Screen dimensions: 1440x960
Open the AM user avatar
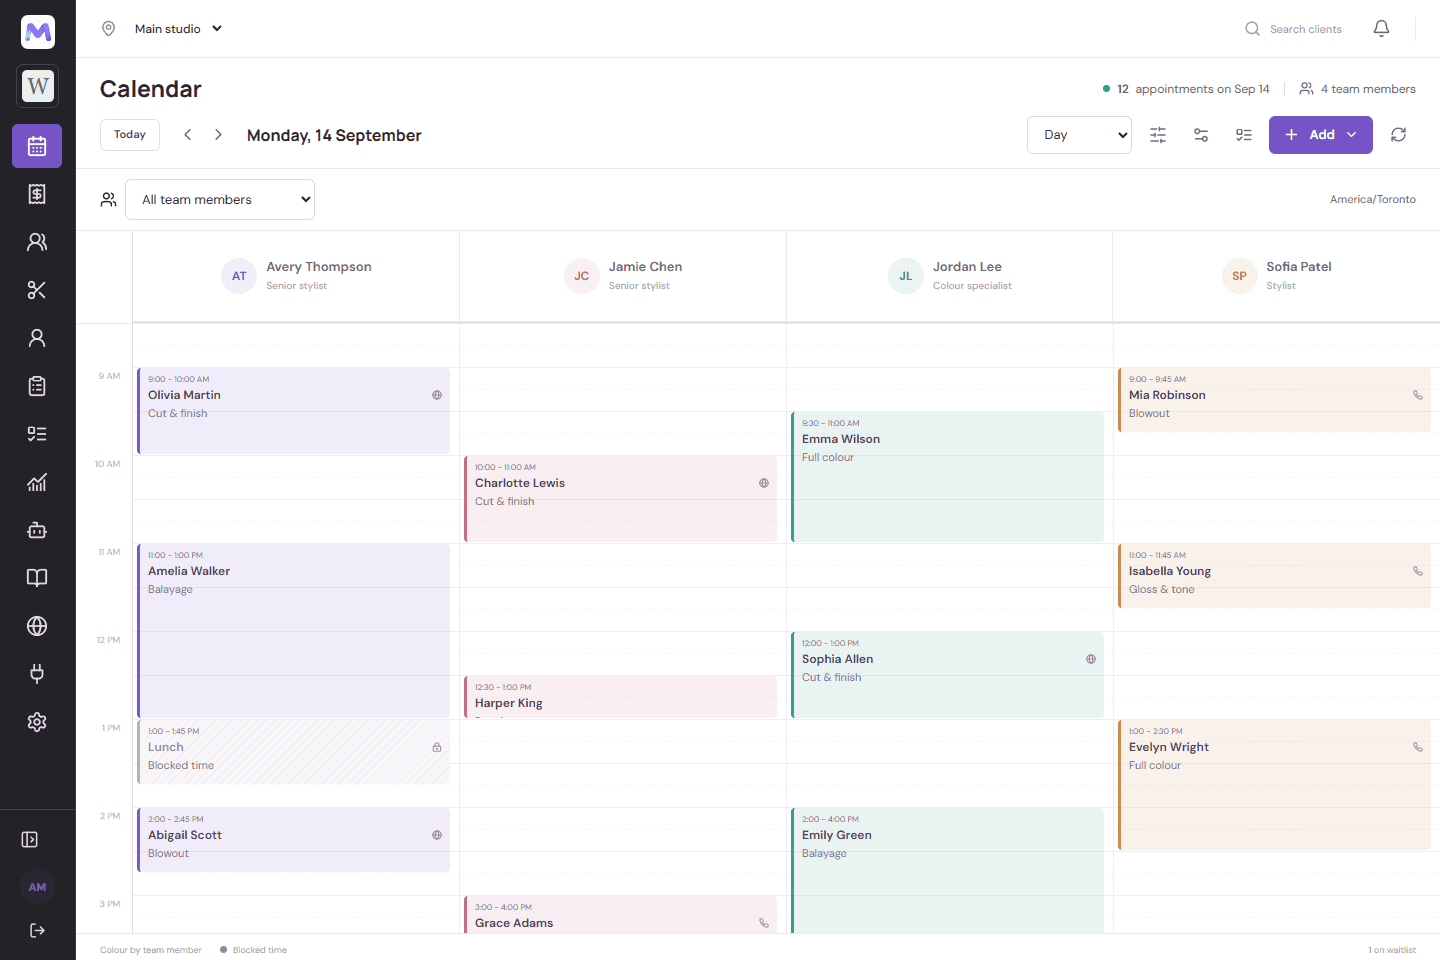tap(37, 887)
